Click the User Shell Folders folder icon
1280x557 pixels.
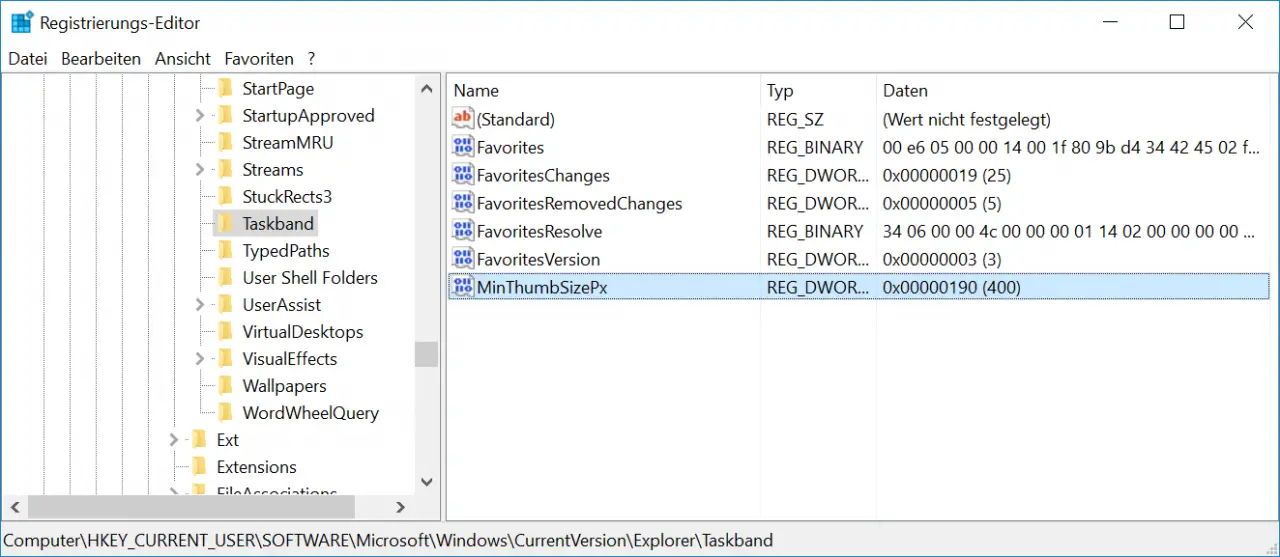(x=225, y=278)
